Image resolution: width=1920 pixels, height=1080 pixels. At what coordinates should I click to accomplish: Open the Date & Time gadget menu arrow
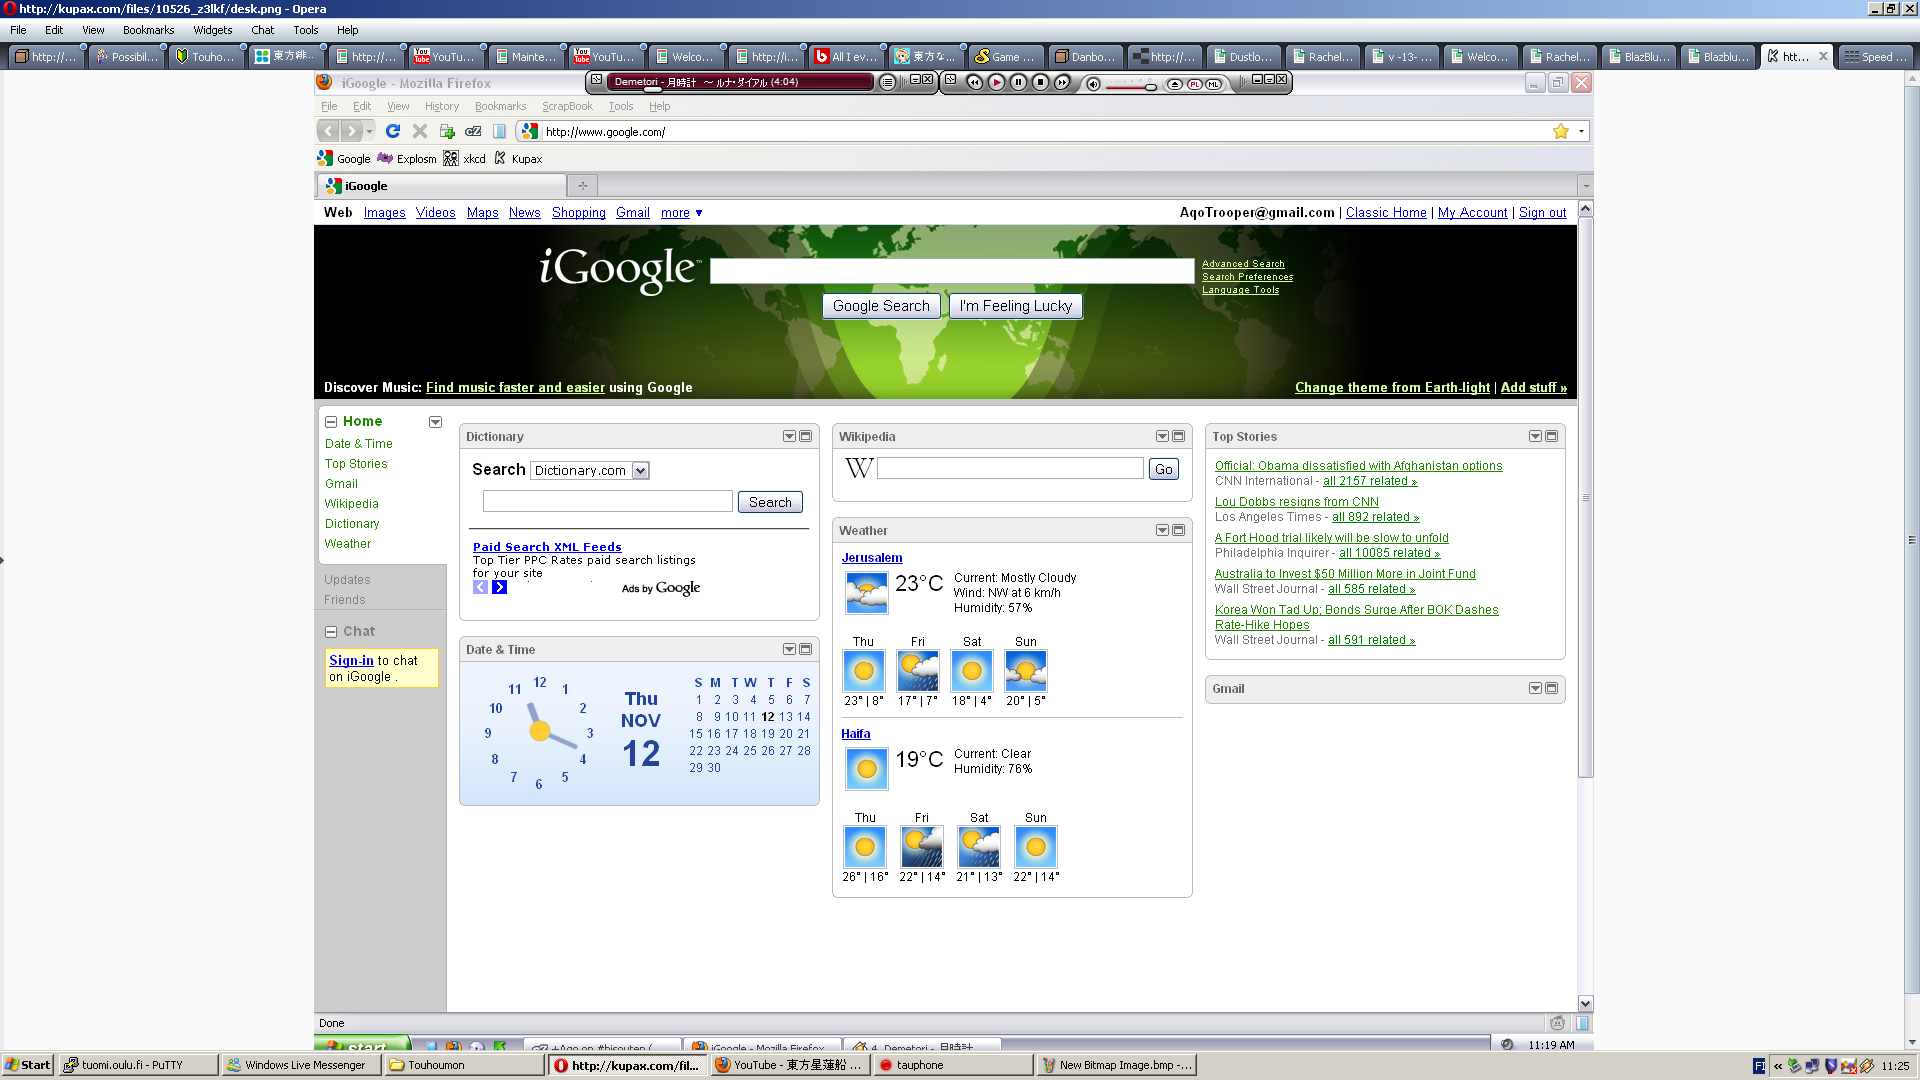(x=789, y=650)
